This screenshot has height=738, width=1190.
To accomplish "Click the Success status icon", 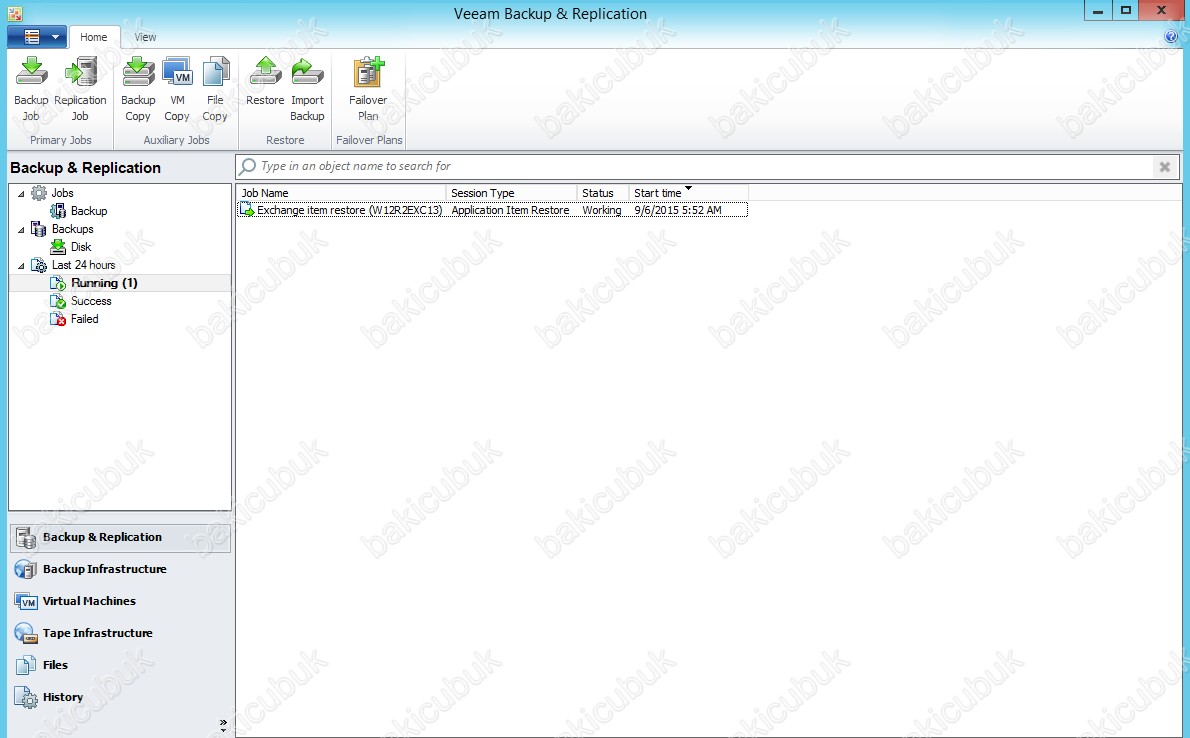I will pos(58,301).
